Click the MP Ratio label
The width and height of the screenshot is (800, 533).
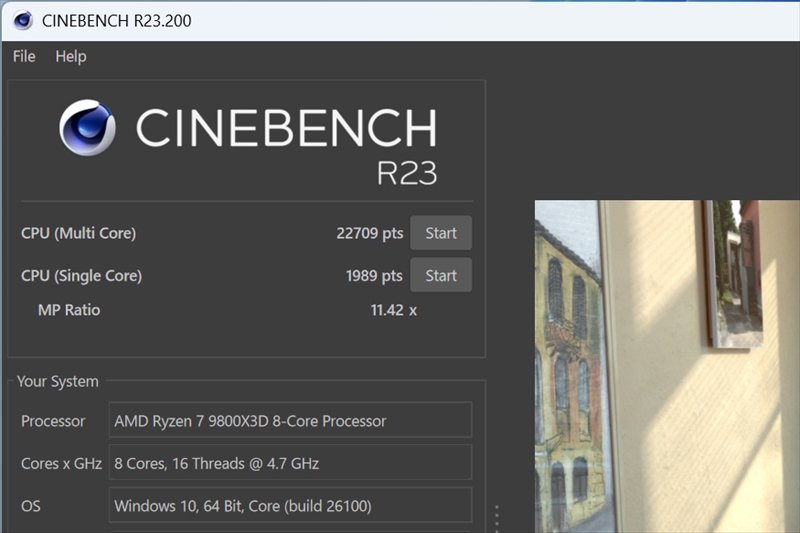69,310
